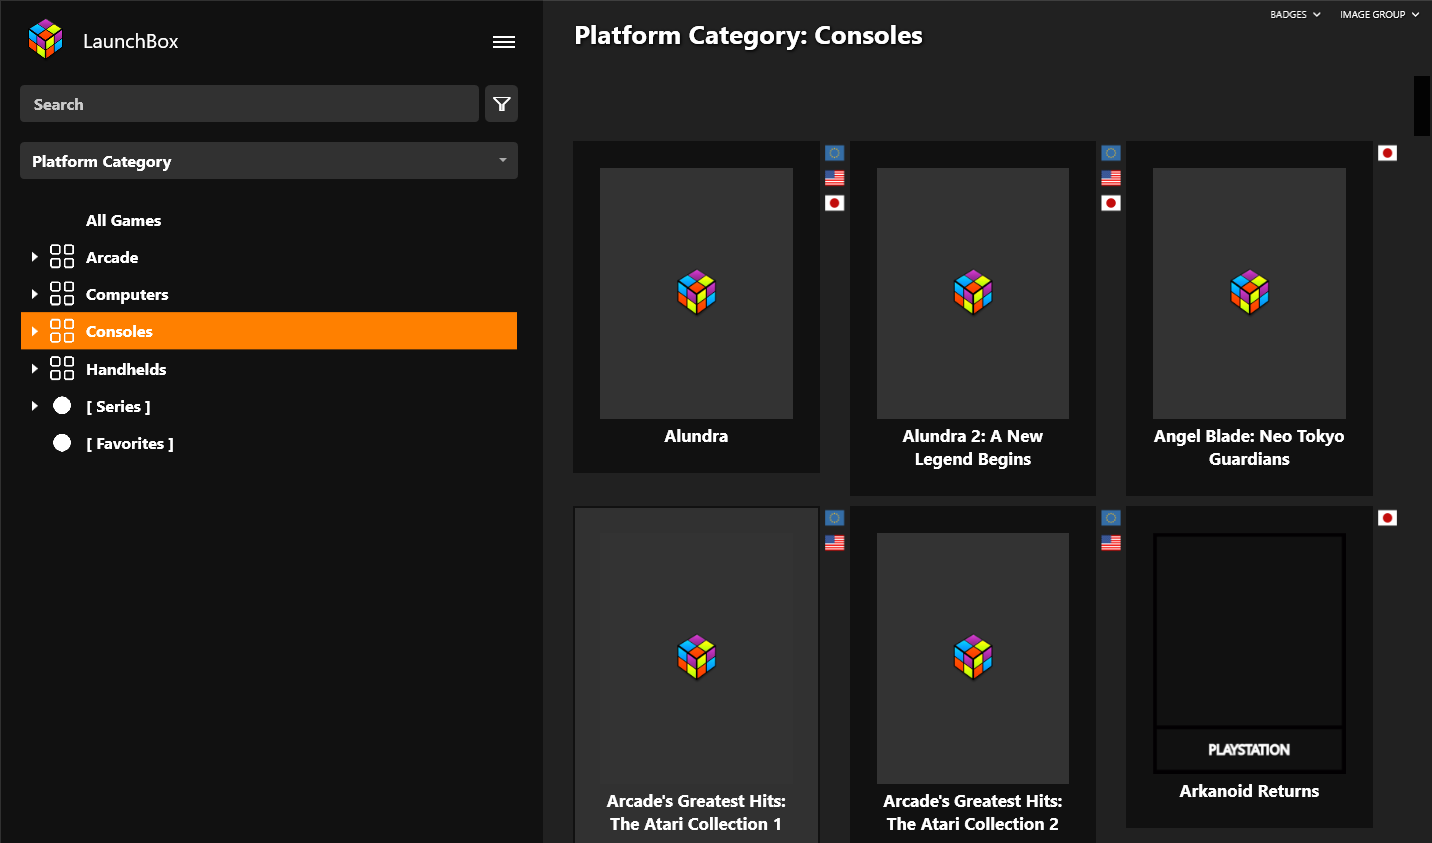The image size is (1432, 843).
Task: Click in the Search field
Action: 249,104
